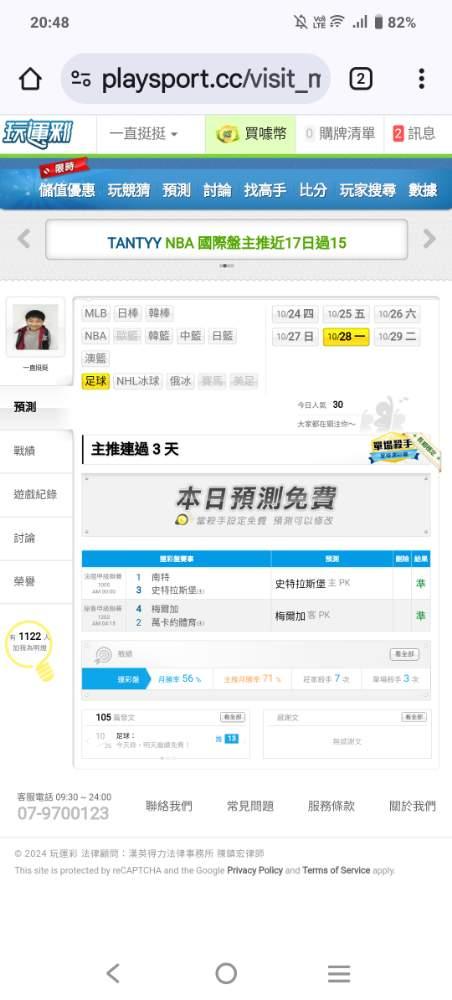This screenshot has width=452, height=1000.
Task: Expand the 一直挺挺 user dropdown
Action: 144,134
